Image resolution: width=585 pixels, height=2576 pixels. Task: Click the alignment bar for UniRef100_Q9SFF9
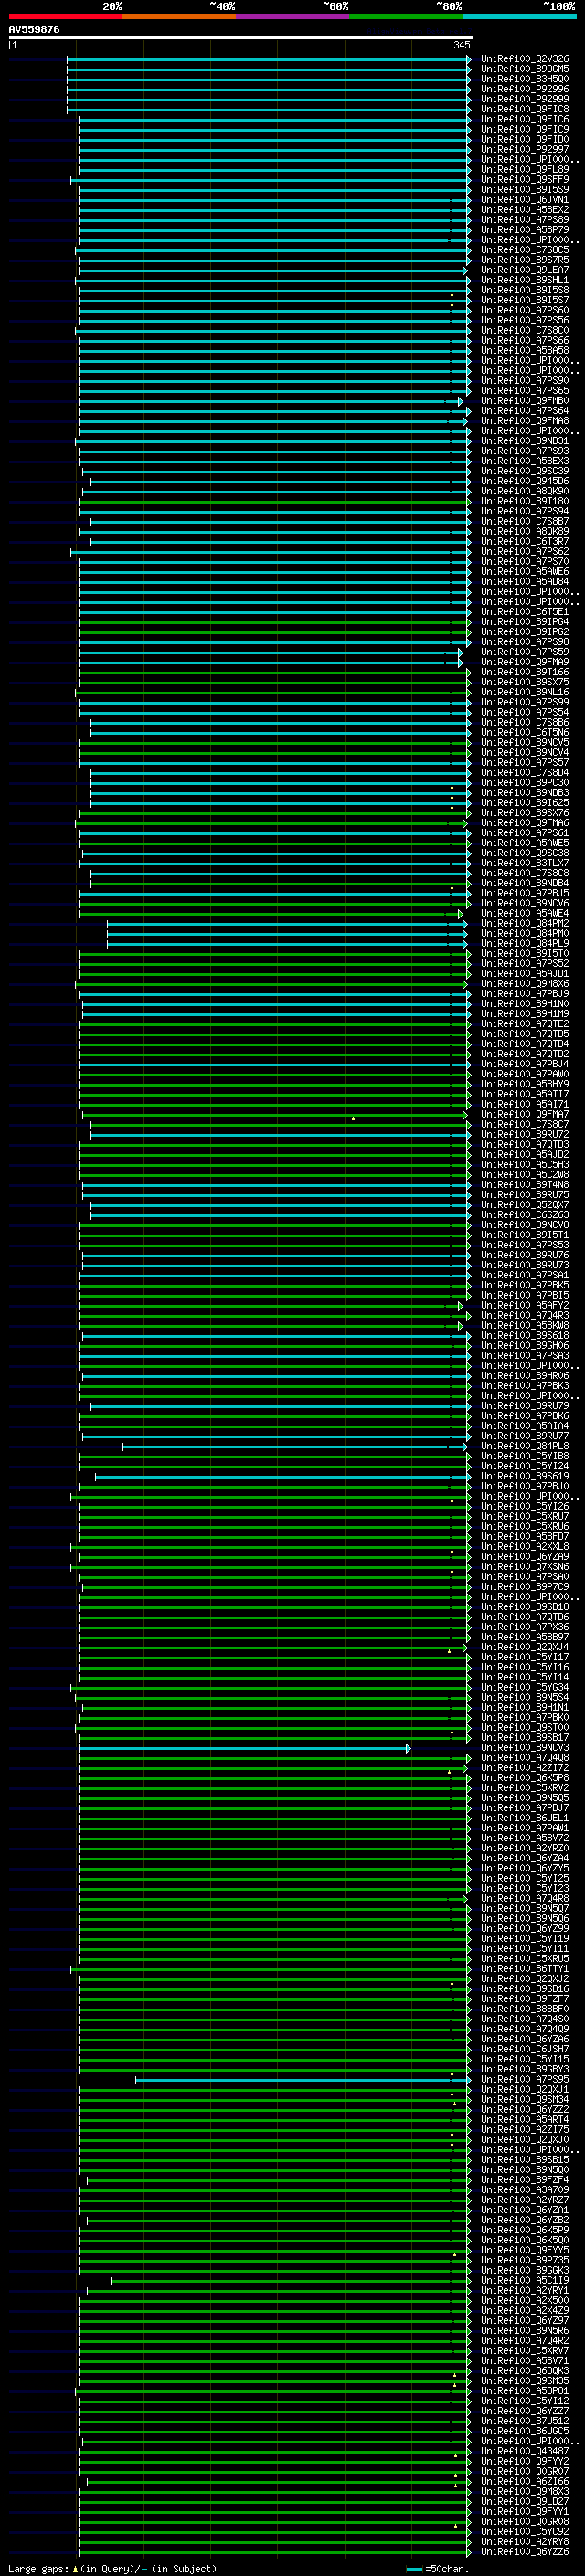(x=270, y=180)
